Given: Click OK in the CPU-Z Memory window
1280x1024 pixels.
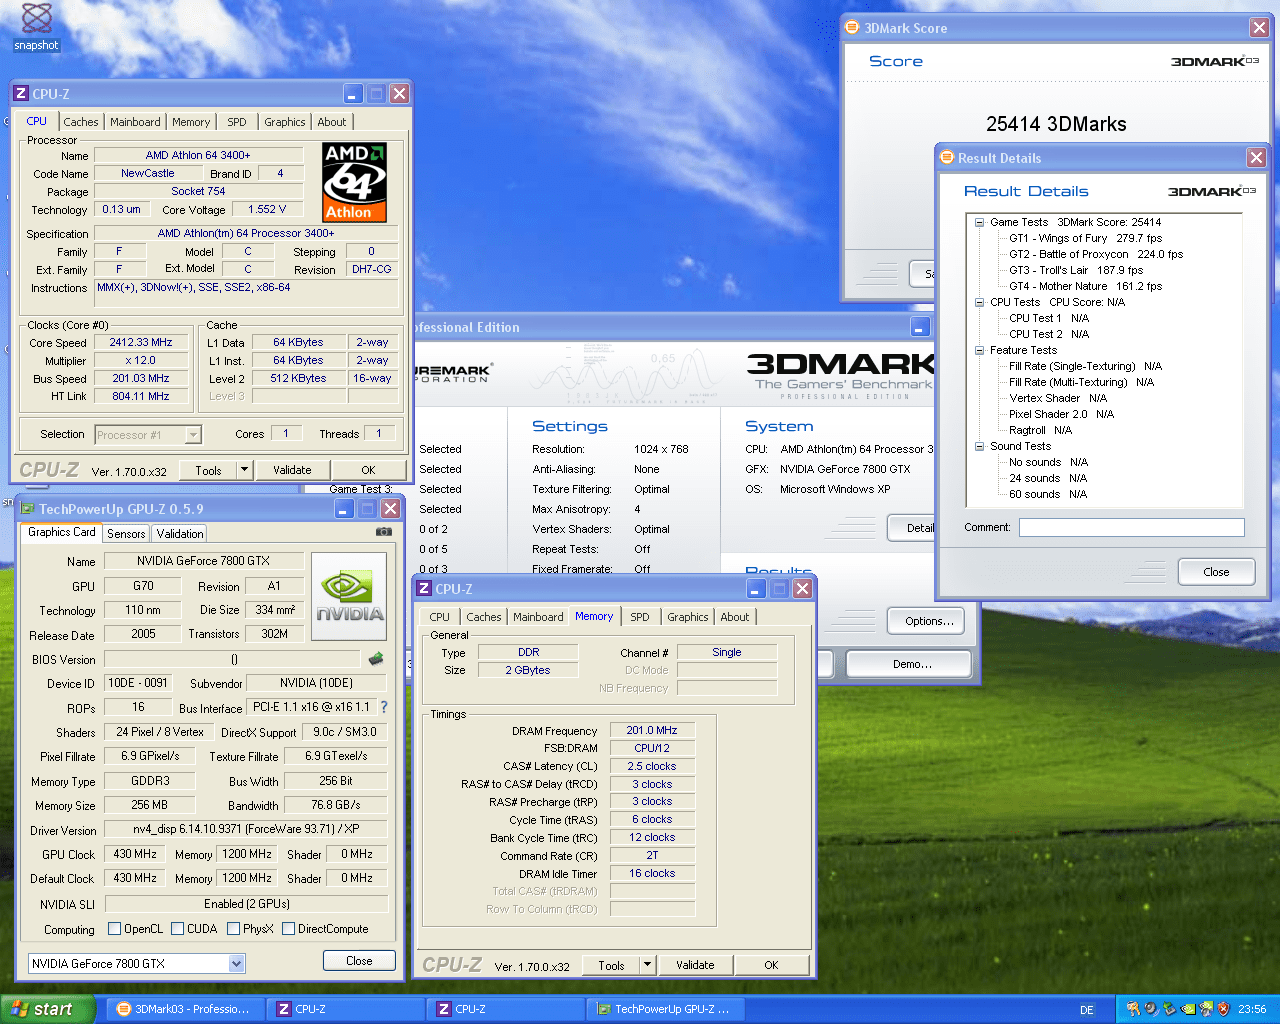Looking at the screenshot, I should point(771,965).
